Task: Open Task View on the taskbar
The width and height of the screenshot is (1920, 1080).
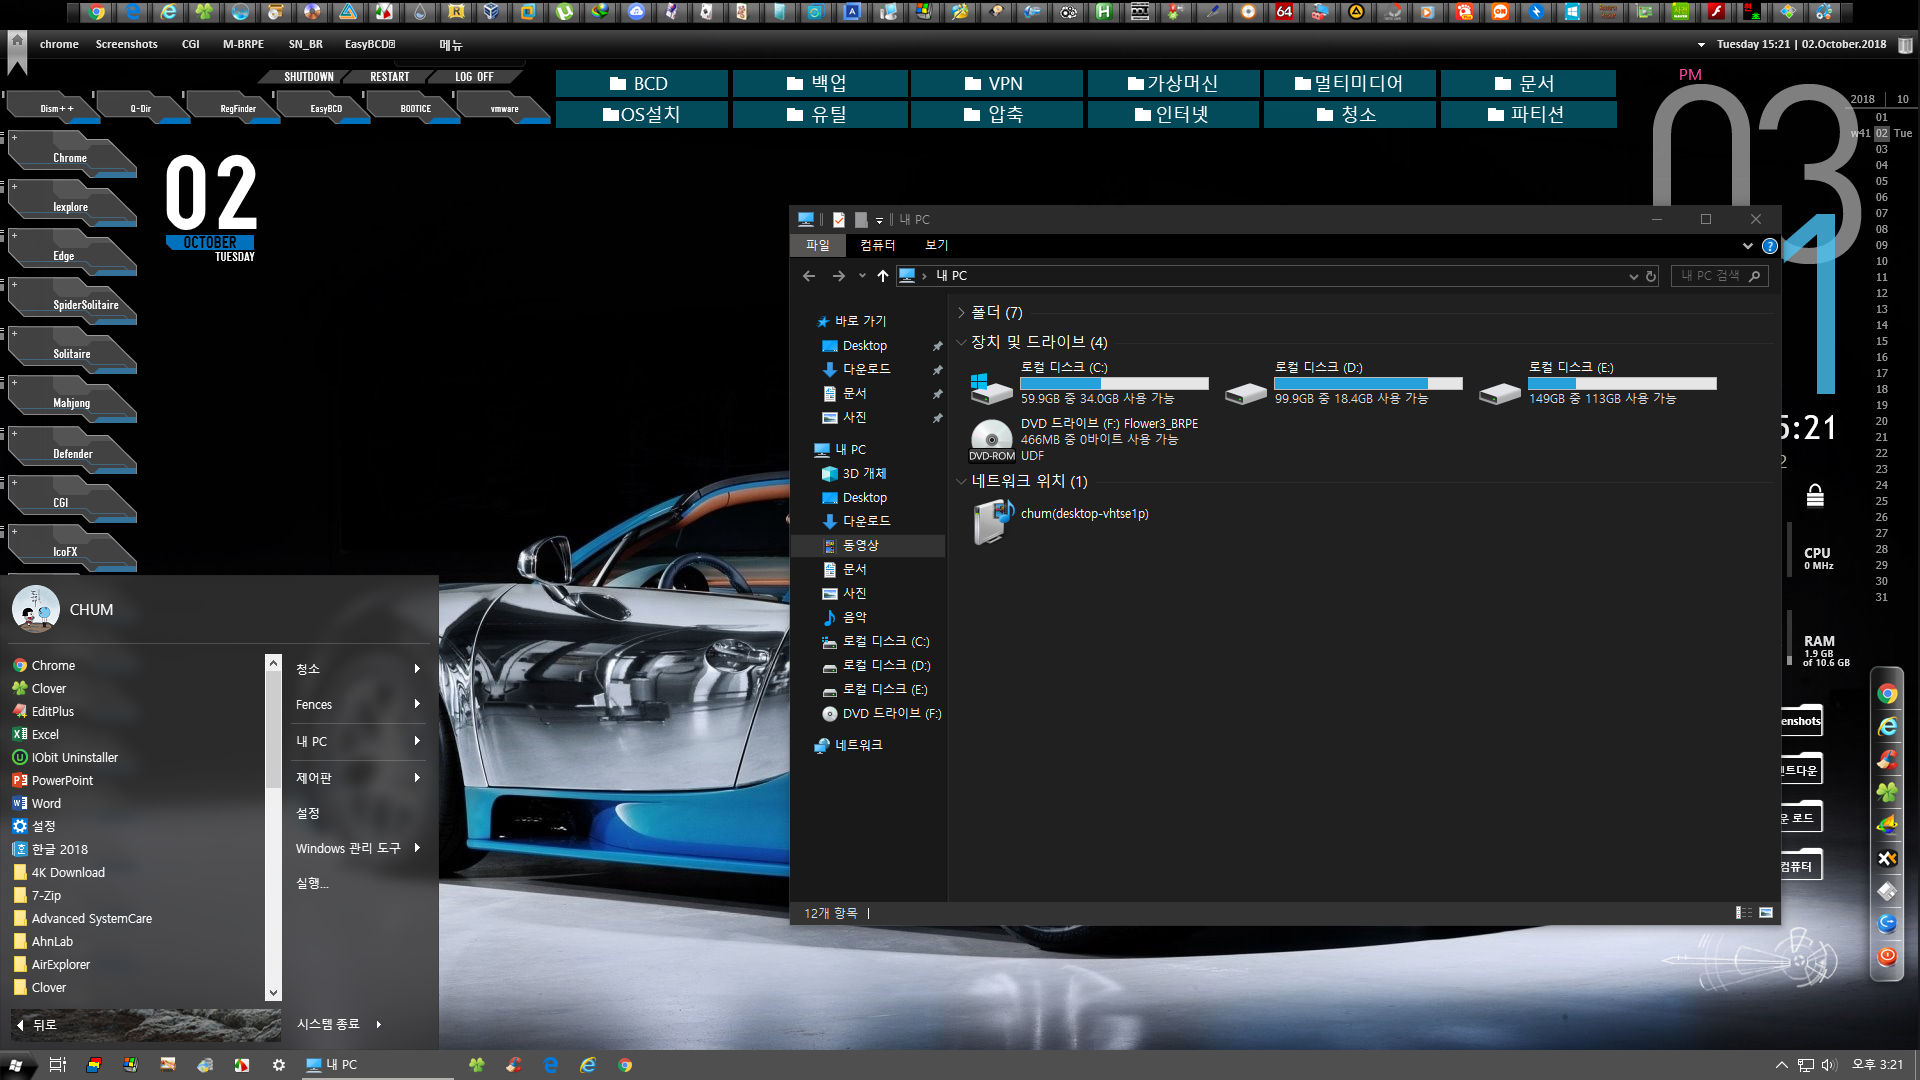Action: tap(57, 1065)
